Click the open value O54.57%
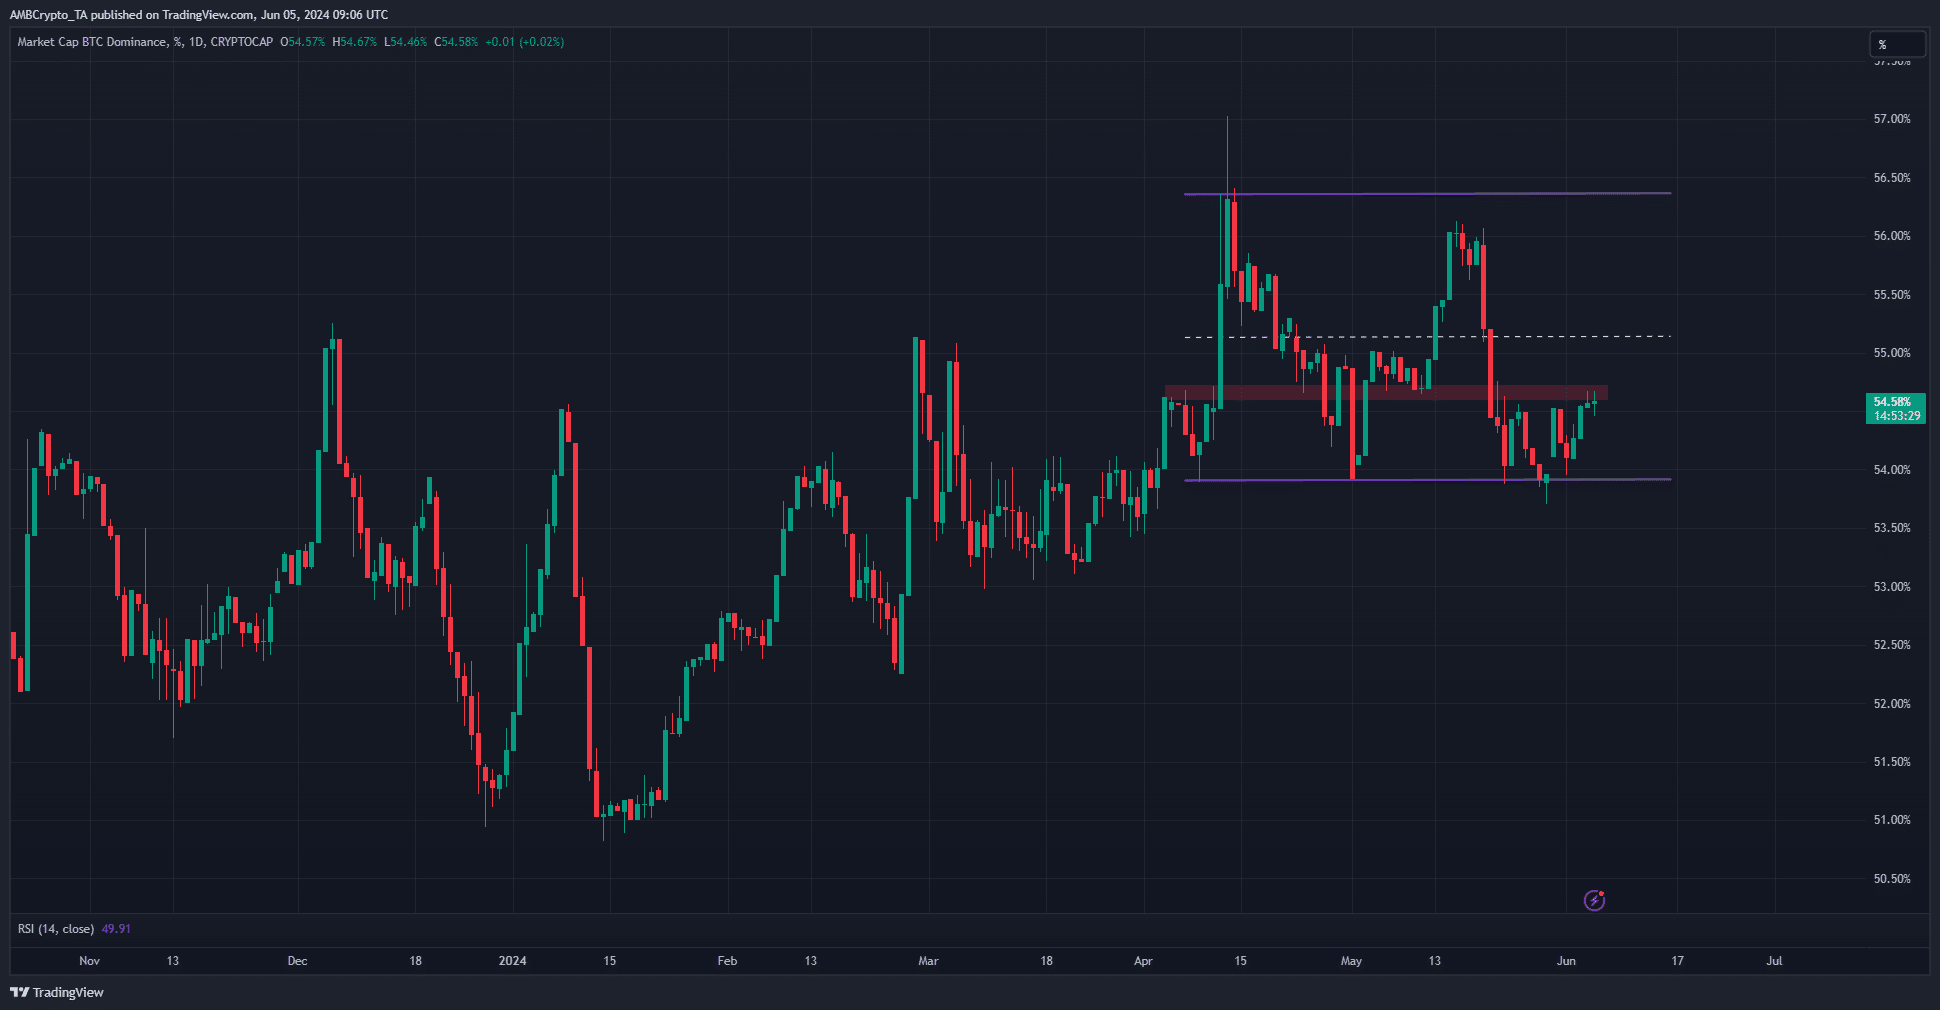 click(x=303, y=42)
